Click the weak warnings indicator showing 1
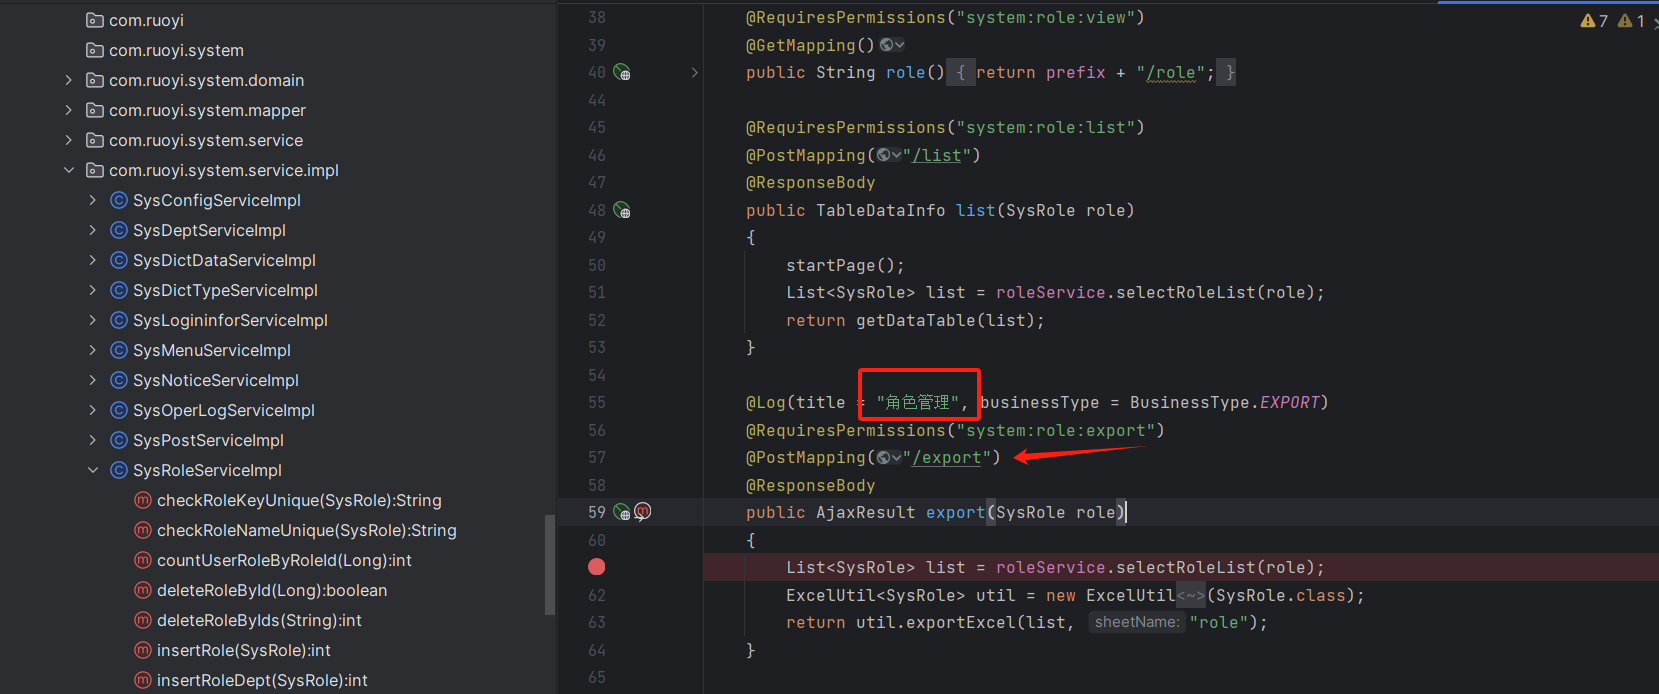 click(1631, 21)
